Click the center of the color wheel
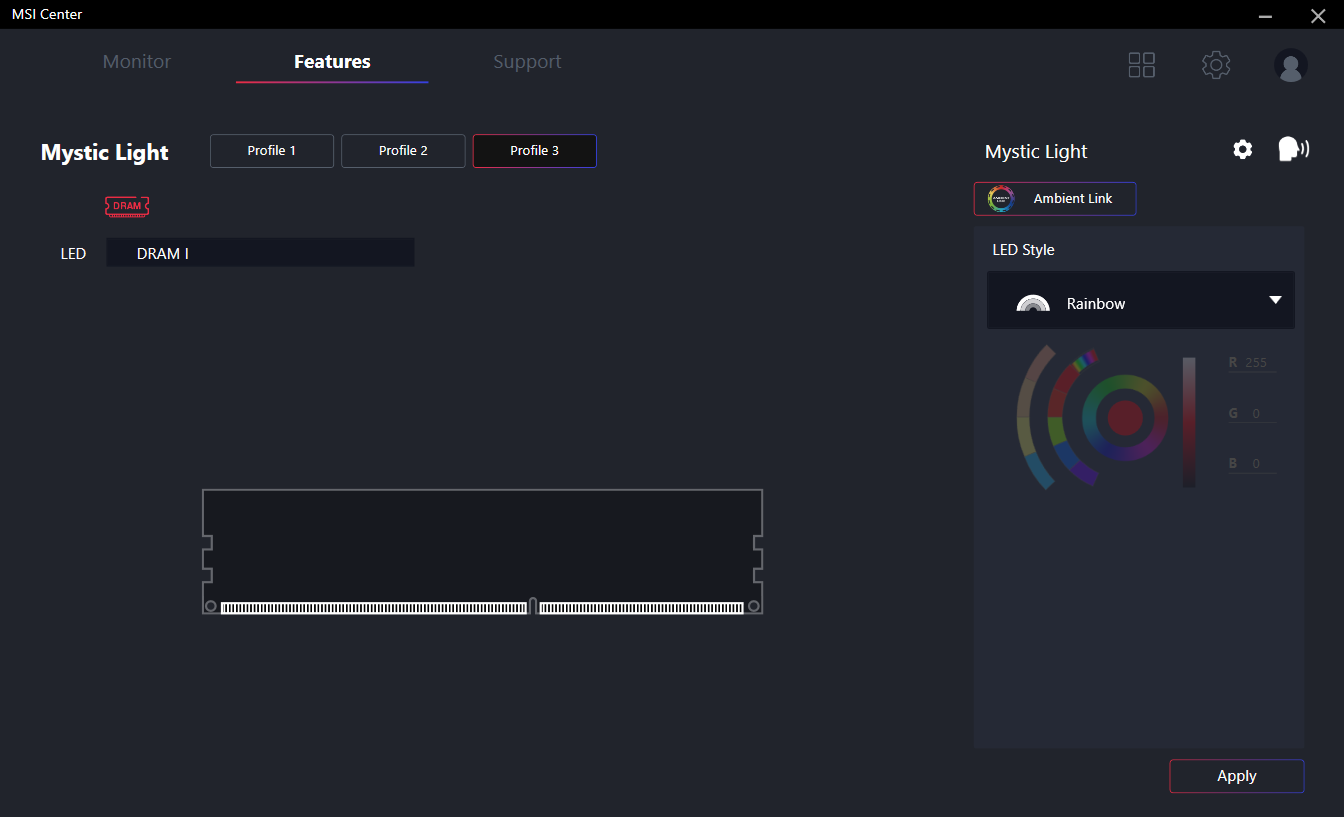 point(1125,418)
